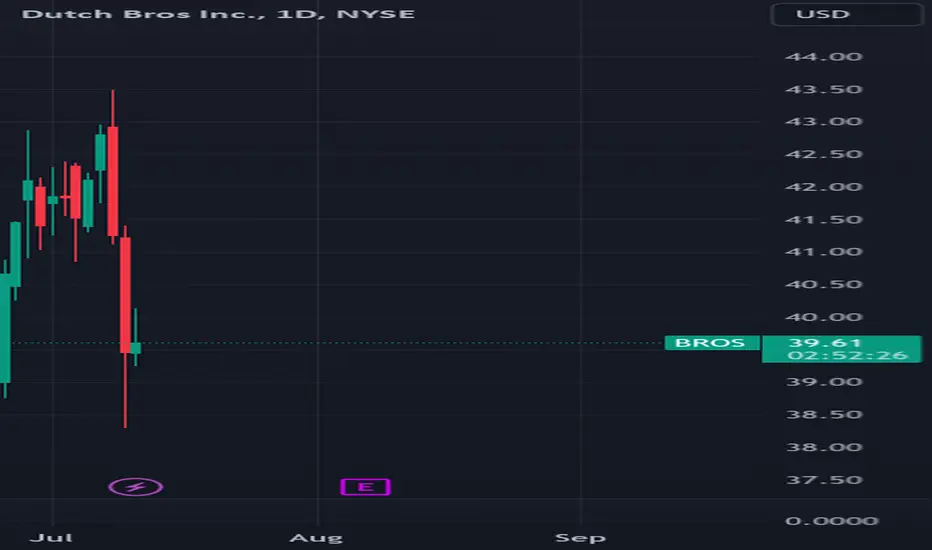
Task: Click the 0.0000 value on scale
Action: 831,521
